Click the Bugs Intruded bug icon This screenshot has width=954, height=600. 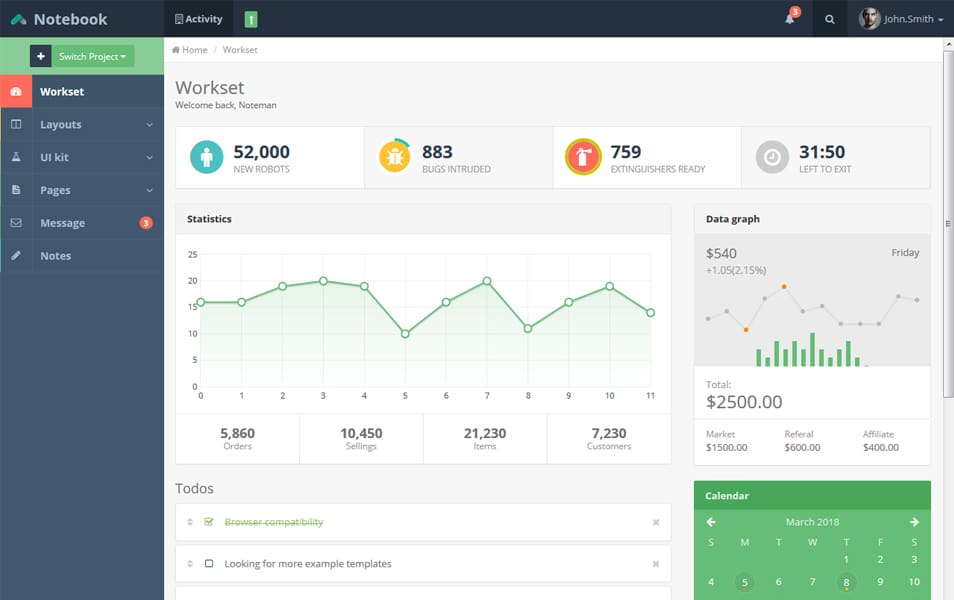(395, 156)
